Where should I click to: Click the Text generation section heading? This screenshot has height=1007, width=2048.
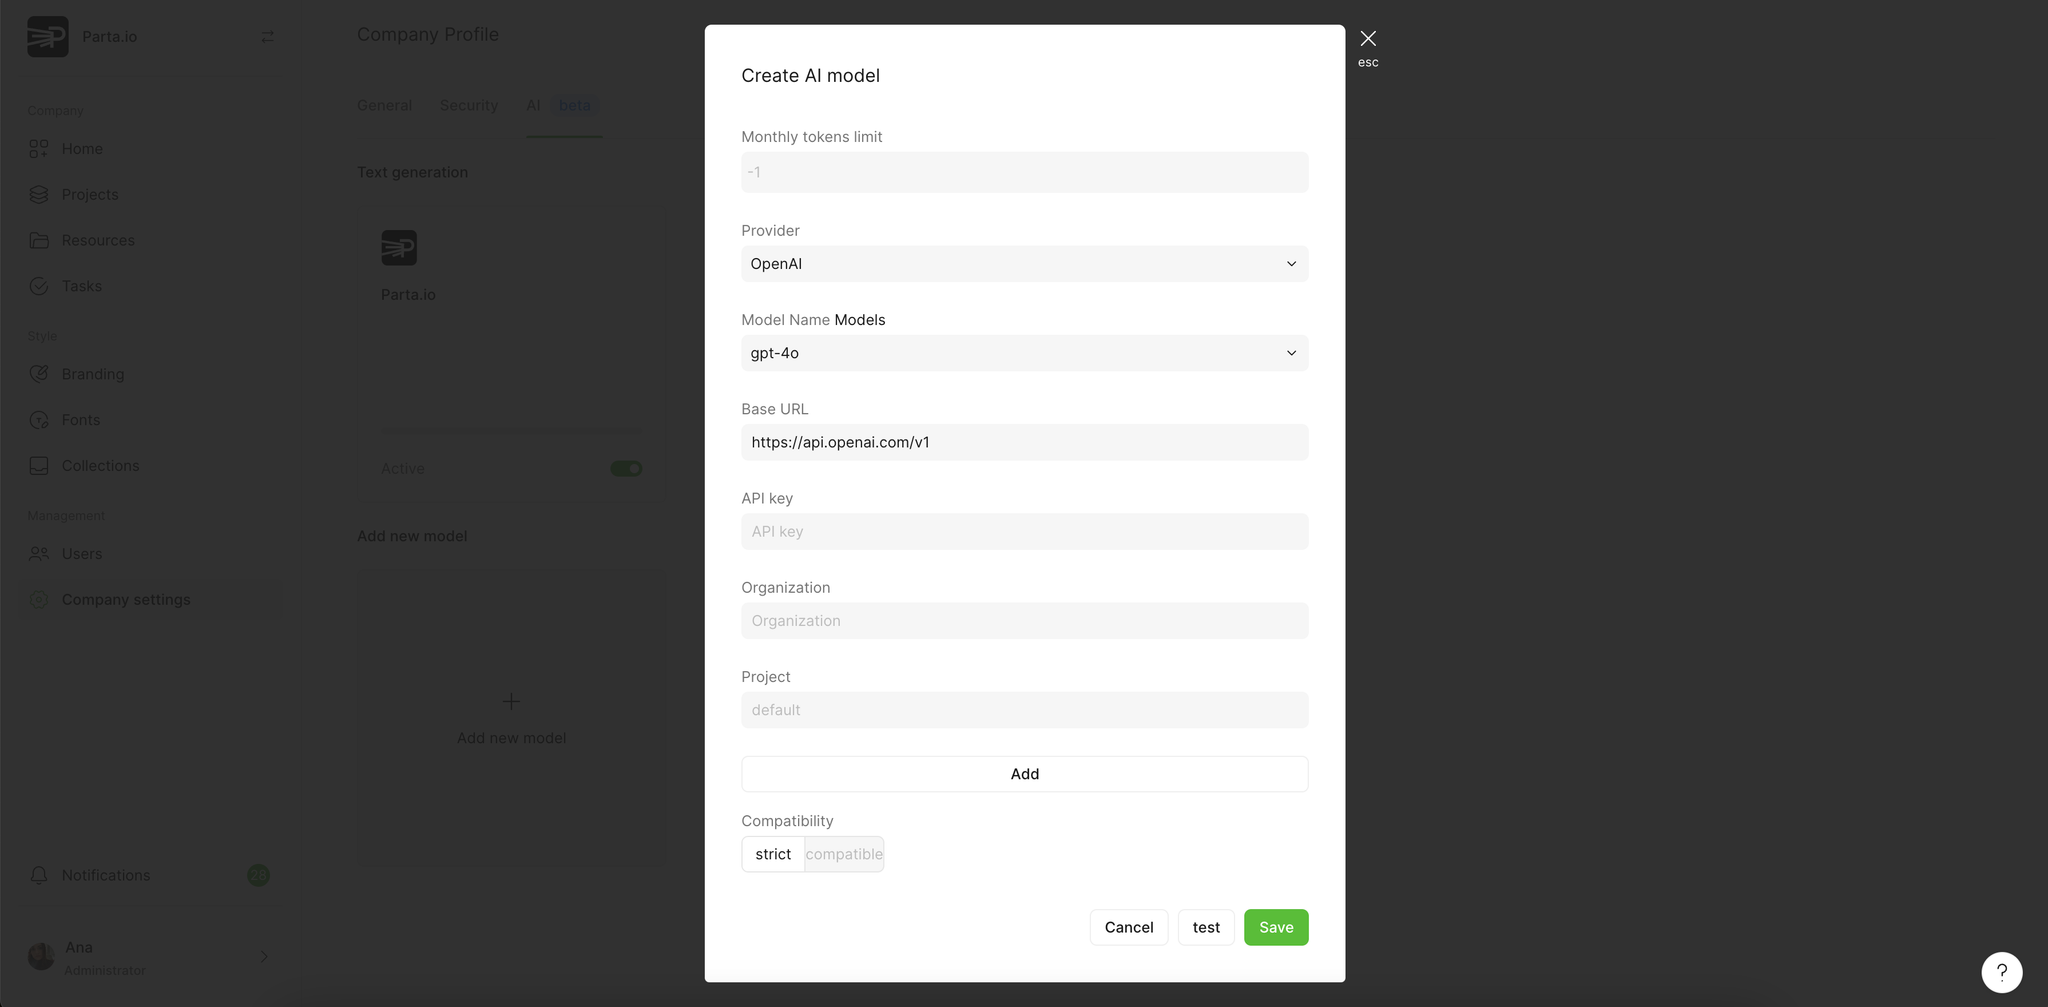click(x=412, y=172)
